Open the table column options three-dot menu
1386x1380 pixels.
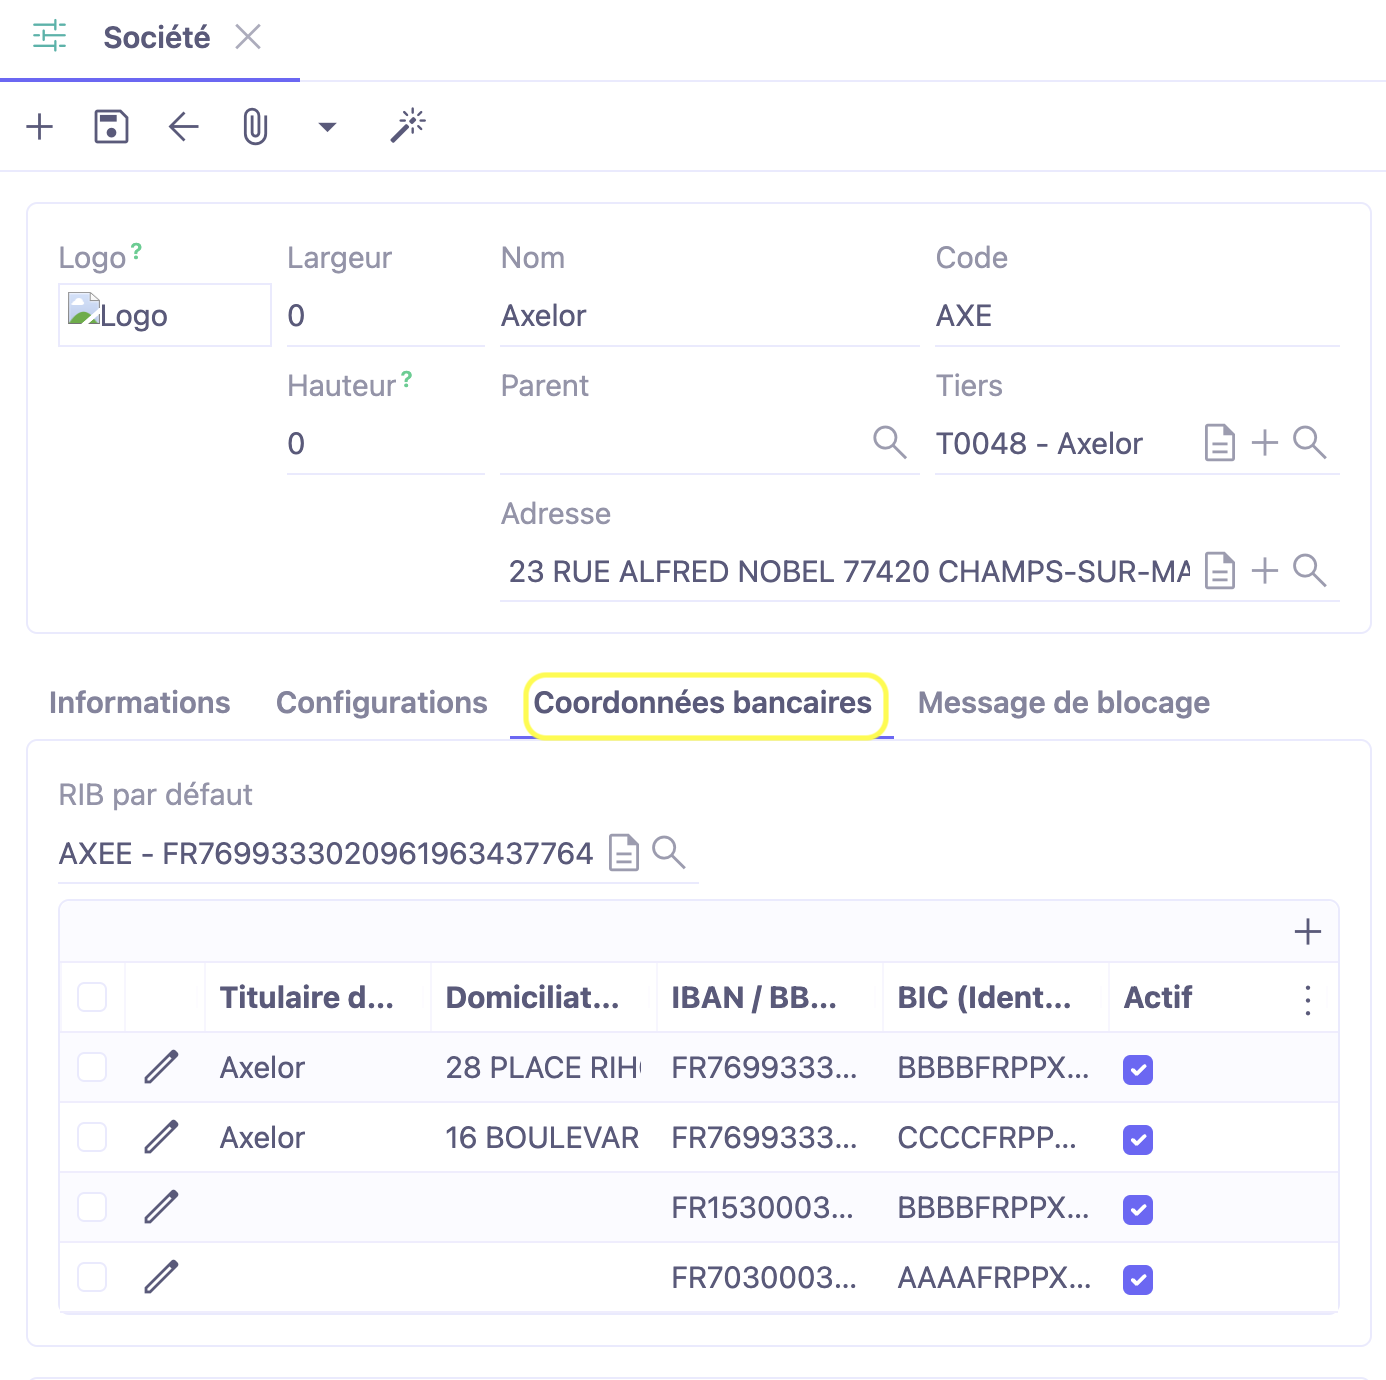(1308, 999)
